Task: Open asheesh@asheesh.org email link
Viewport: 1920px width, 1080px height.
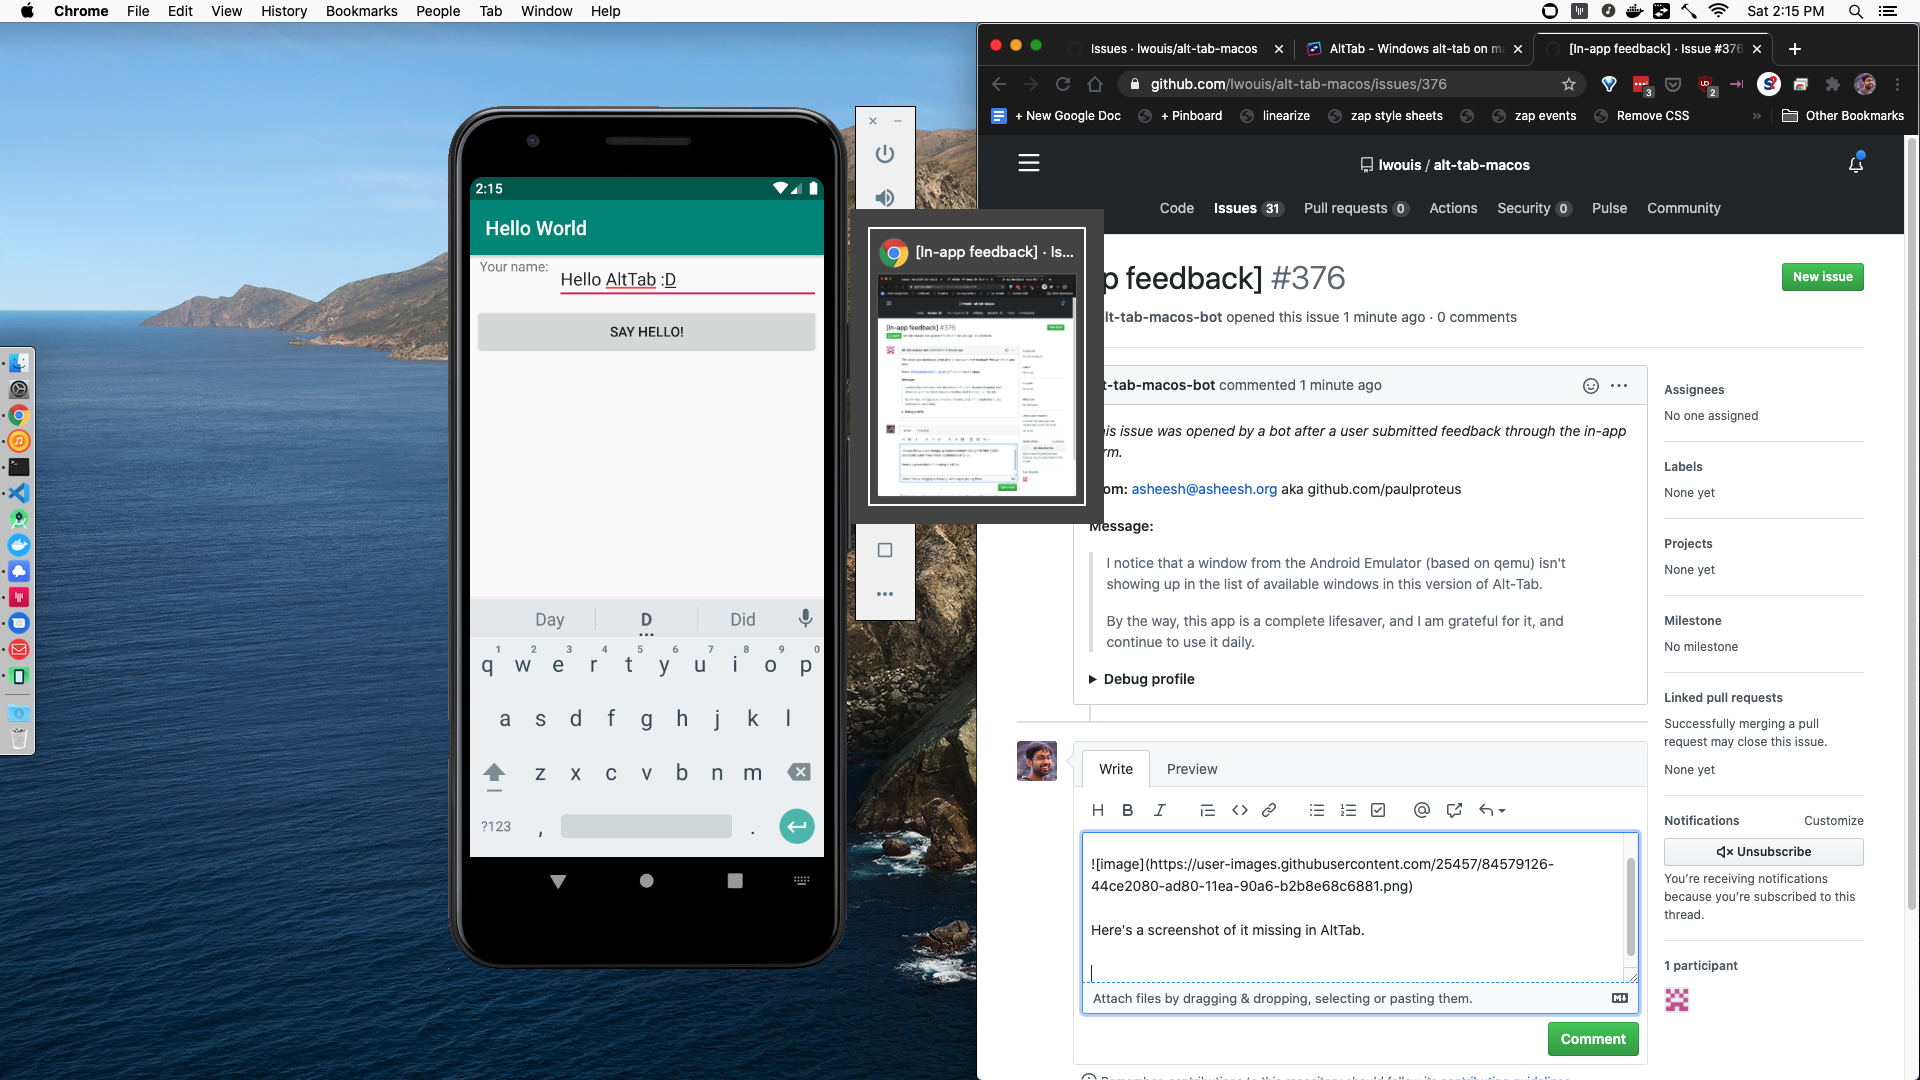Action: (x=1204, y=489)
